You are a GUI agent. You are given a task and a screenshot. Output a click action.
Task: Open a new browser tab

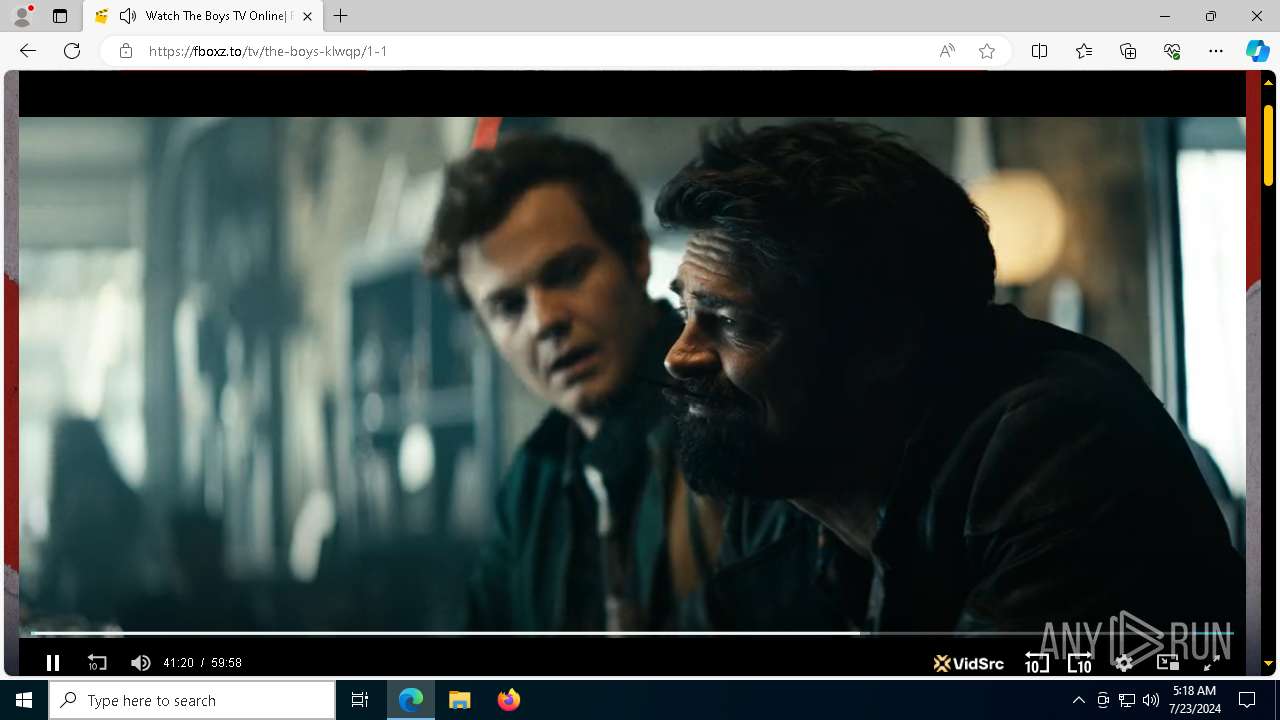coord(341,16)
